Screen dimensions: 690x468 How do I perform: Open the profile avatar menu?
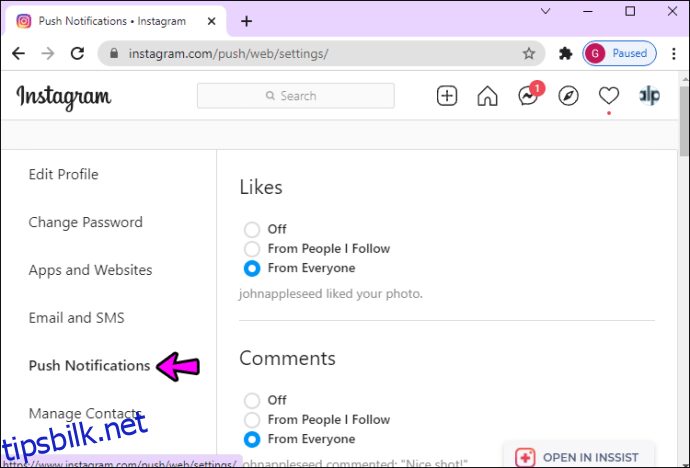pyautogui.click(x=649, y=95)
